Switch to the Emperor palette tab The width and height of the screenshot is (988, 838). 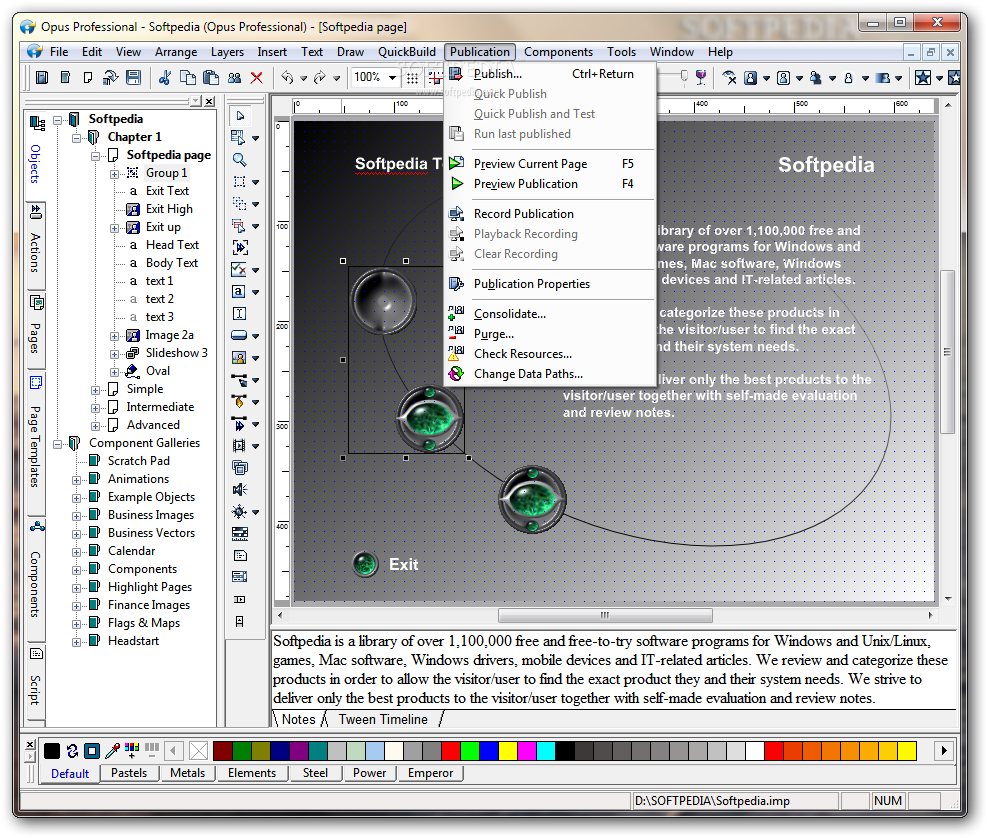pos(430,773)
